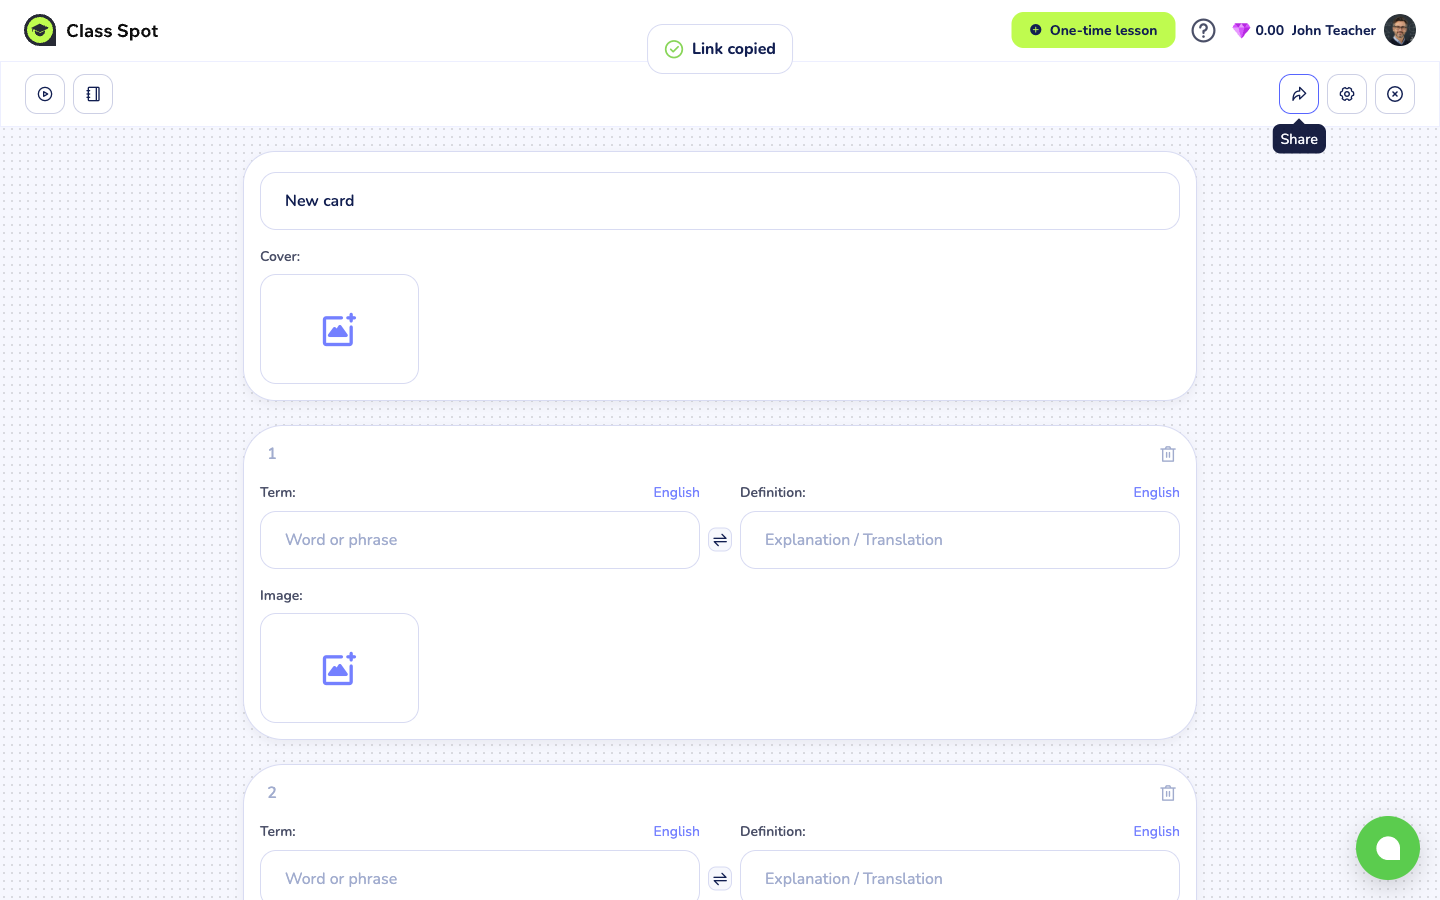Image resolution: width=1440 pixels, height=900 pixels.
Task: Open the green chat bubble widget
Action: tap(1388, 848)
